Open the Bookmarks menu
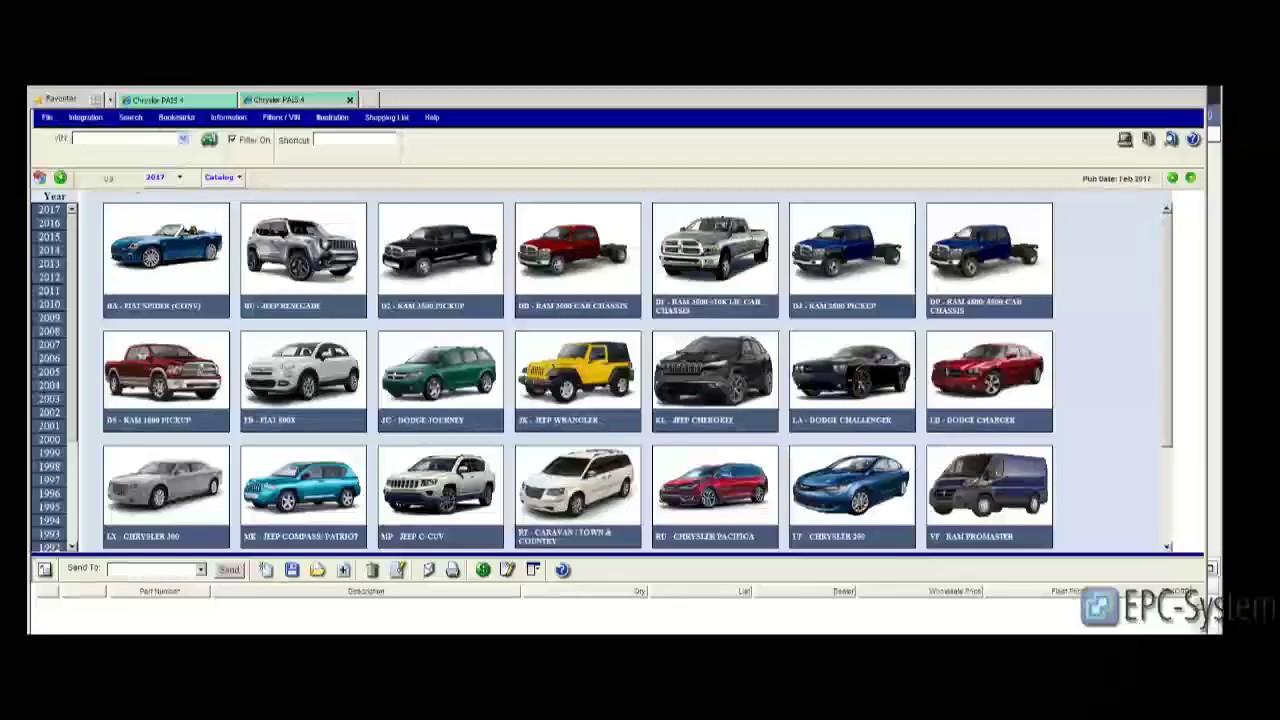 pyautogui.click(x=176, y=118)
